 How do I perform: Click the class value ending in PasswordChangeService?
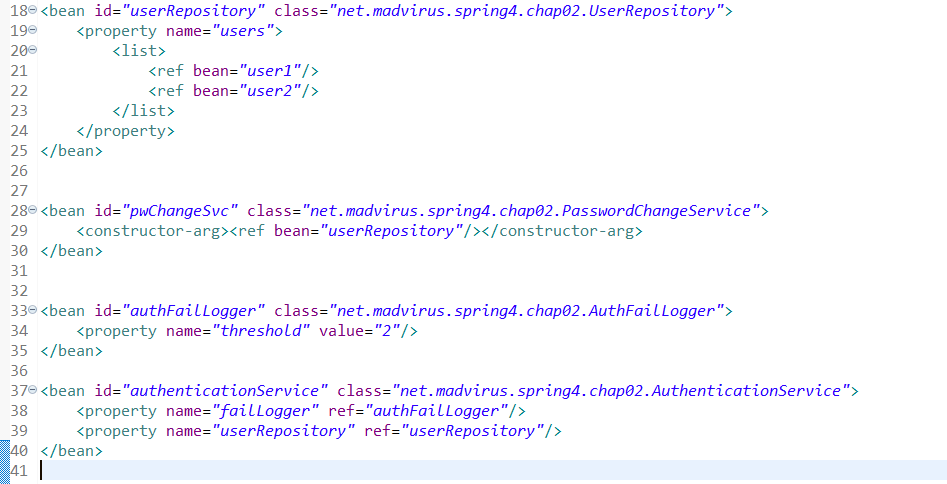530,211
